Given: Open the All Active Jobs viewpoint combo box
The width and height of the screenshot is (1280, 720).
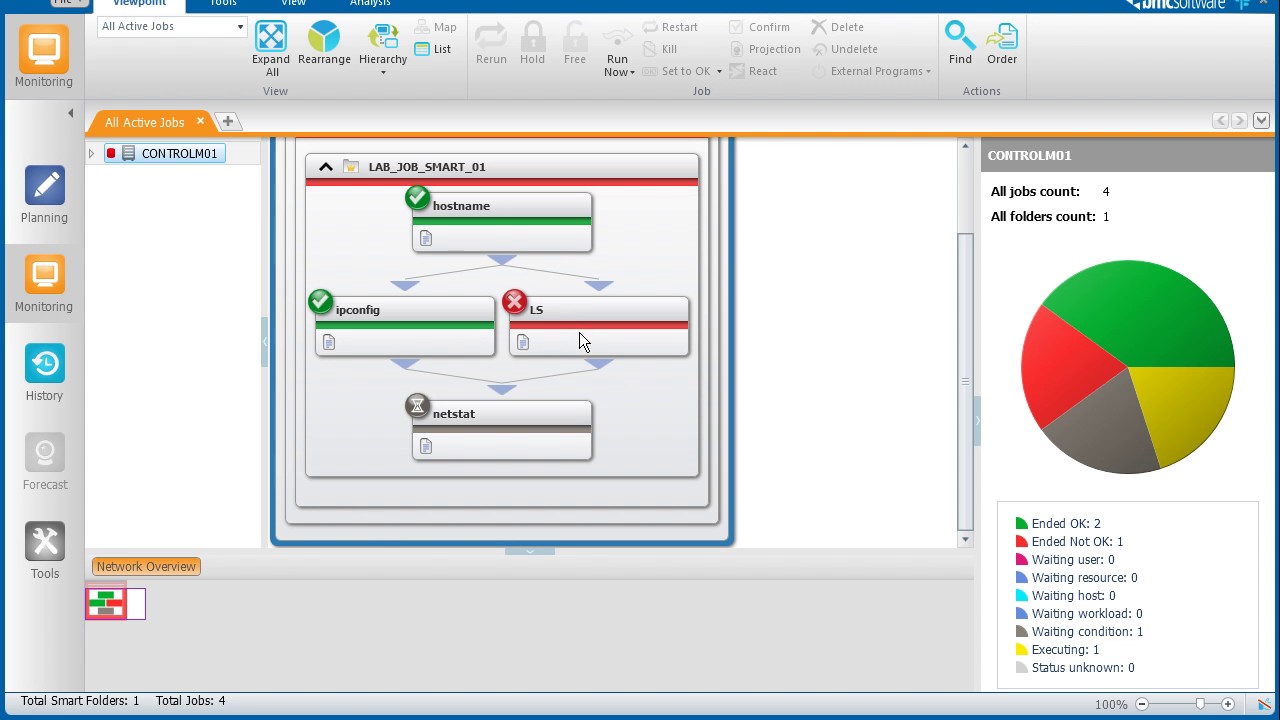Looking at the screenshot, I should tap(172, 26).
